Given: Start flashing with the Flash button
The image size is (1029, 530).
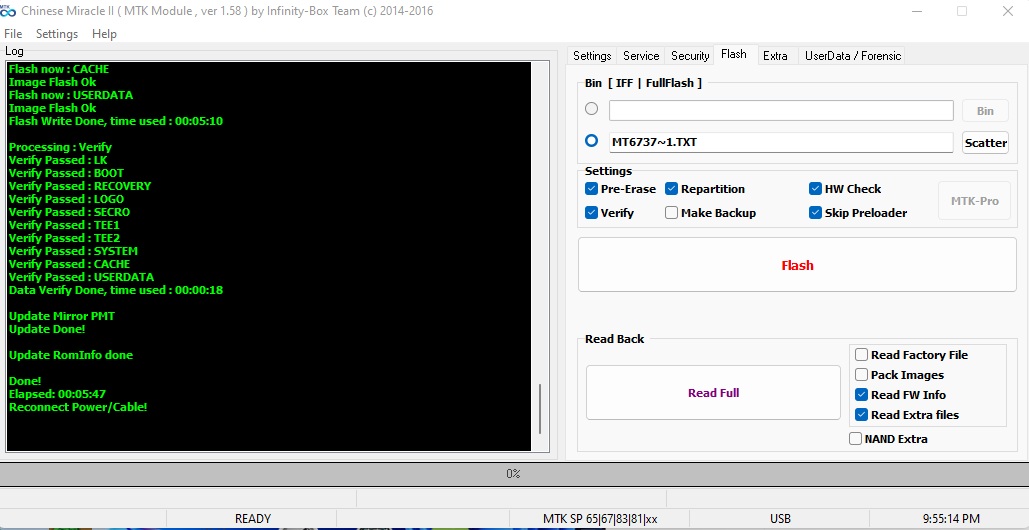Looking at the screenshot, I should (x=797, y=265).
